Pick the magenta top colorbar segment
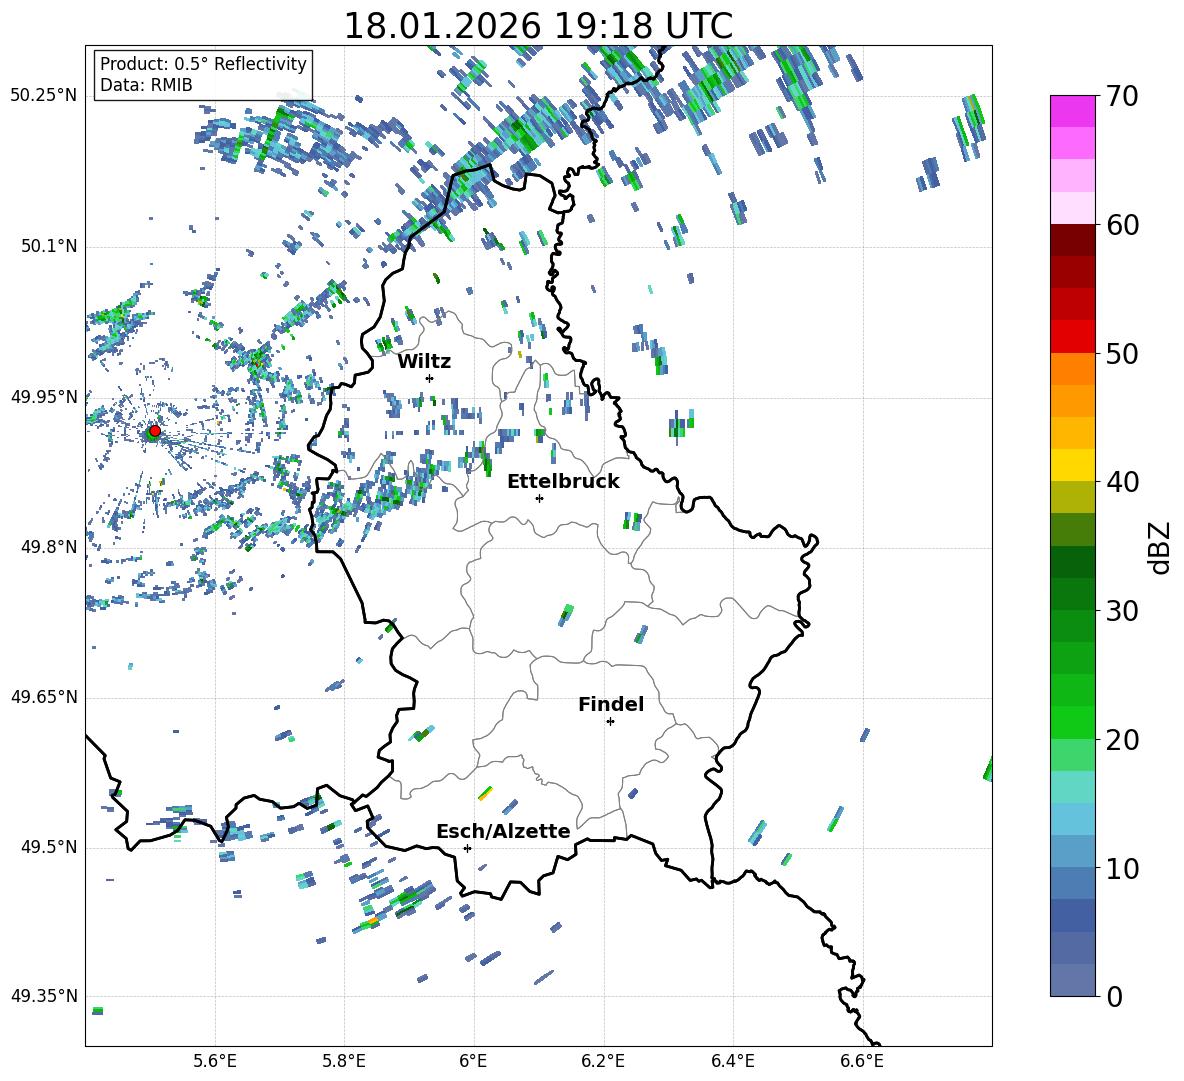The height and width of the screenshot is (1081, 1184). (1073, 112)
